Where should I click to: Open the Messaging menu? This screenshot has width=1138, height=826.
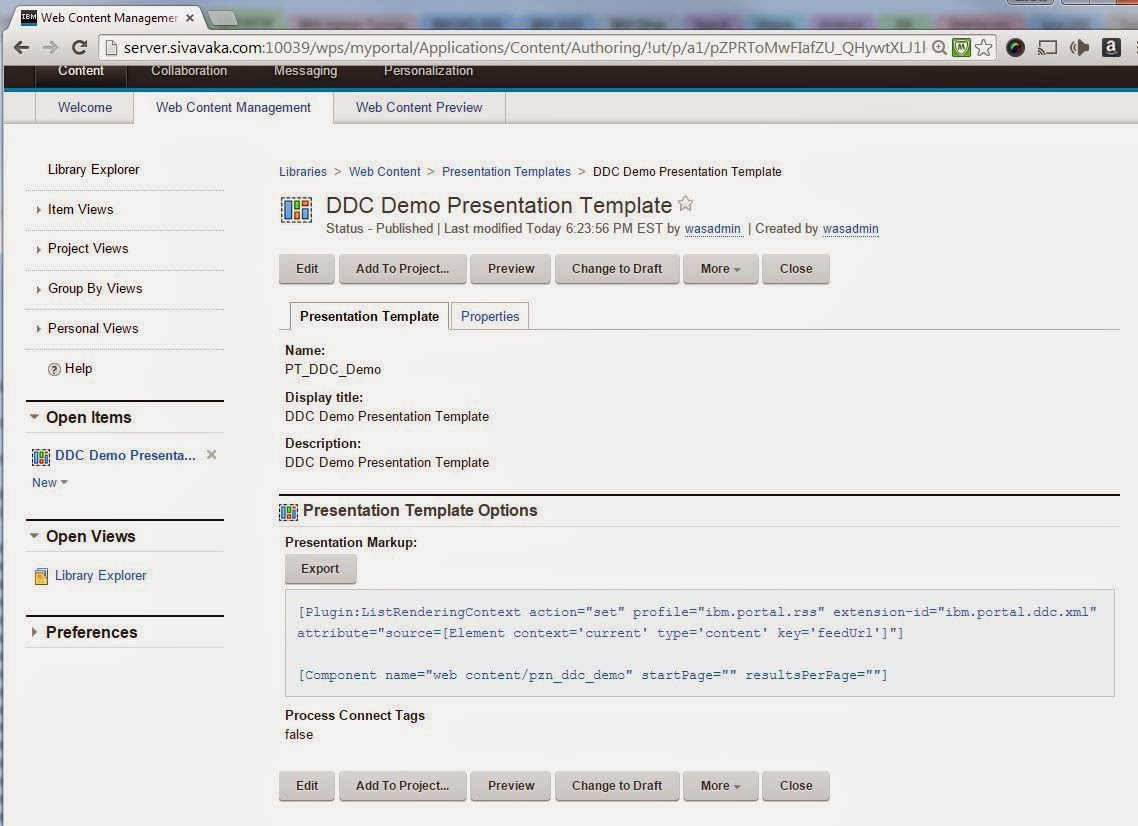[306, 70]
